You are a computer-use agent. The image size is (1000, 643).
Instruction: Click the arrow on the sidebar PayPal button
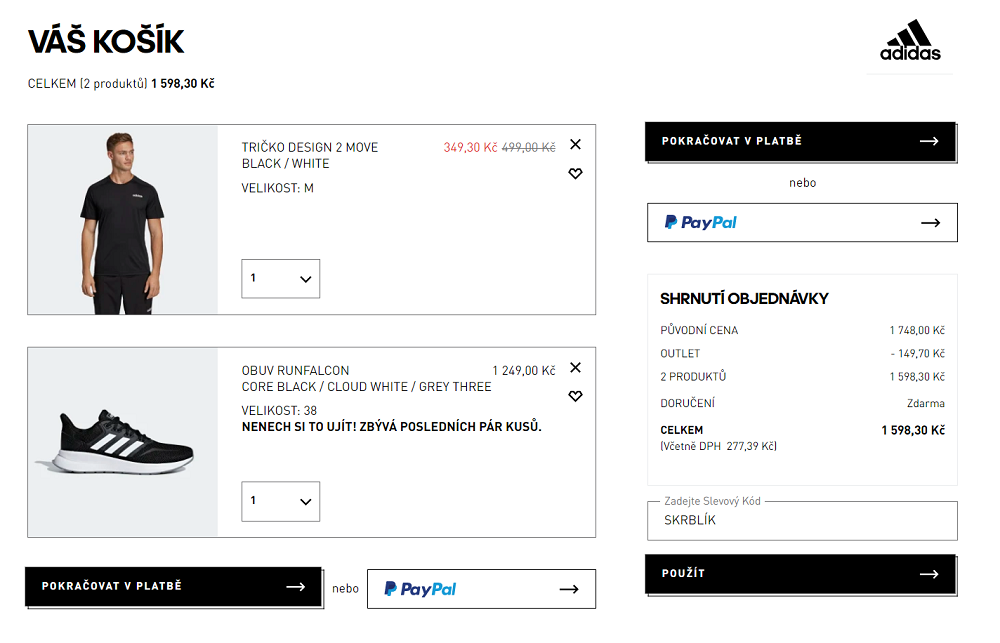click(930, 223)
